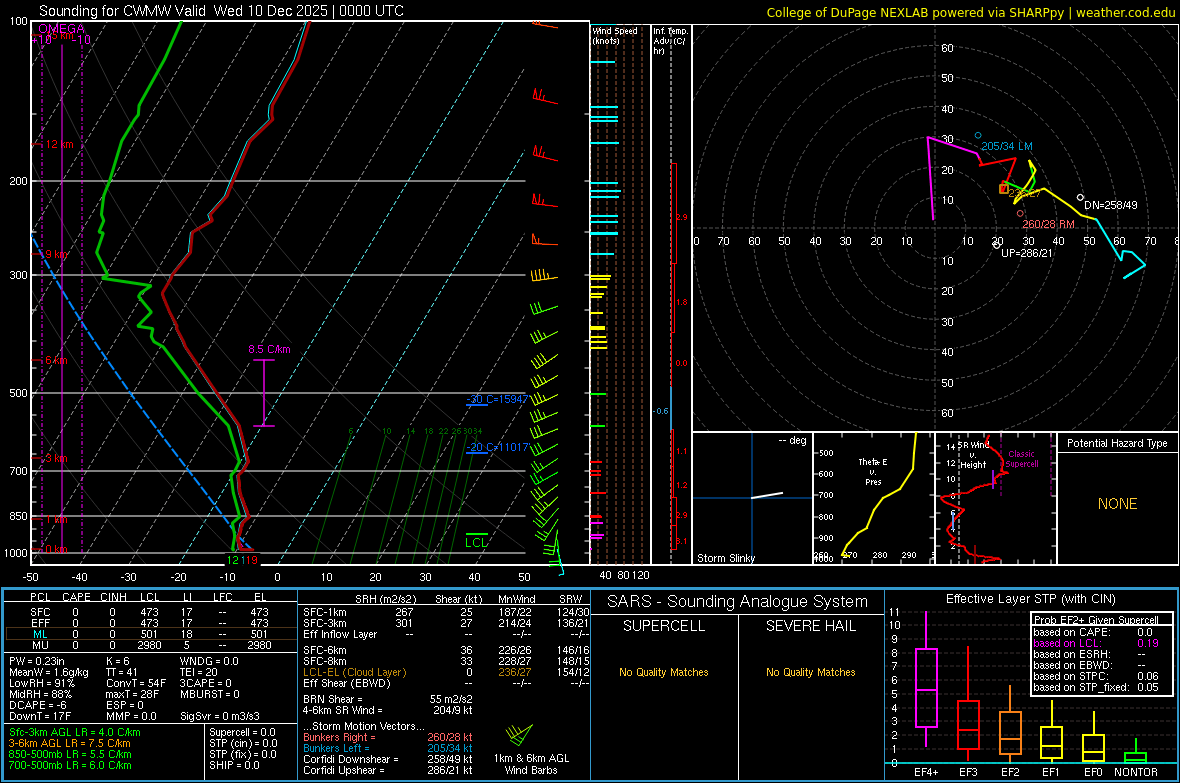
Task: Click the Wind Speed (knots) panel header
Action: (614, 35)
